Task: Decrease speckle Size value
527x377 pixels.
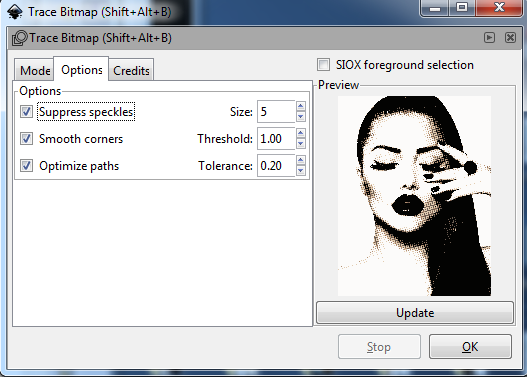Action: point(300,117)
